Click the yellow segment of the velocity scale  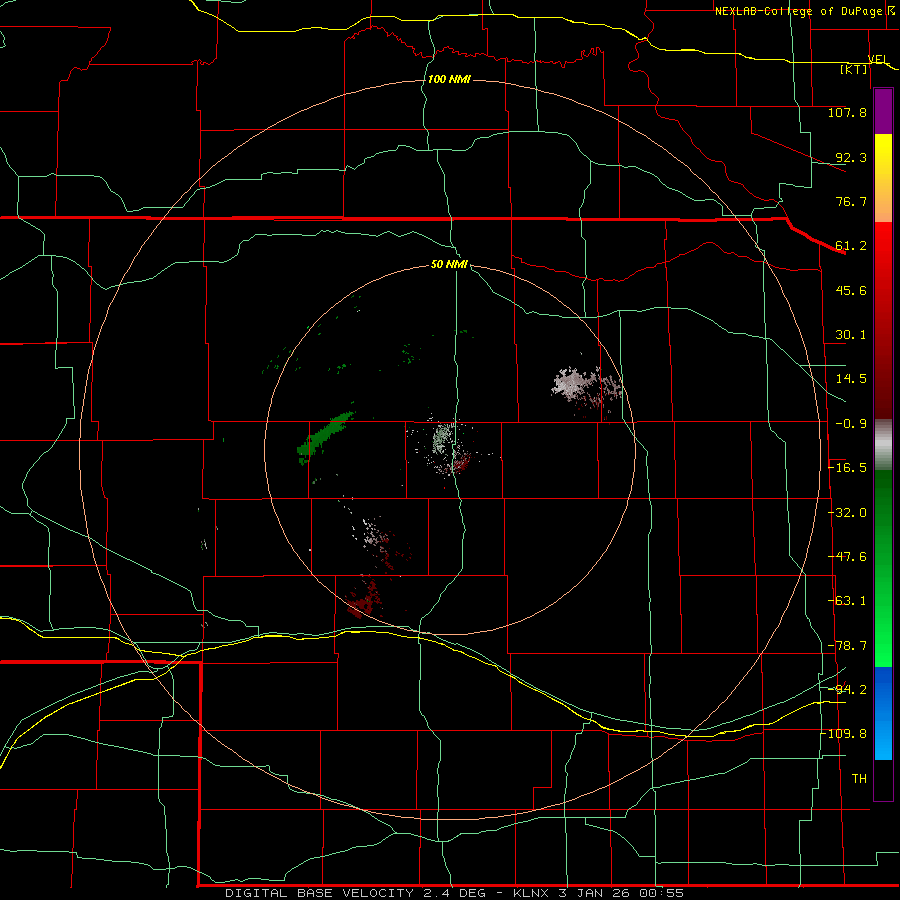pyautogui.click(x=883, y=155)
